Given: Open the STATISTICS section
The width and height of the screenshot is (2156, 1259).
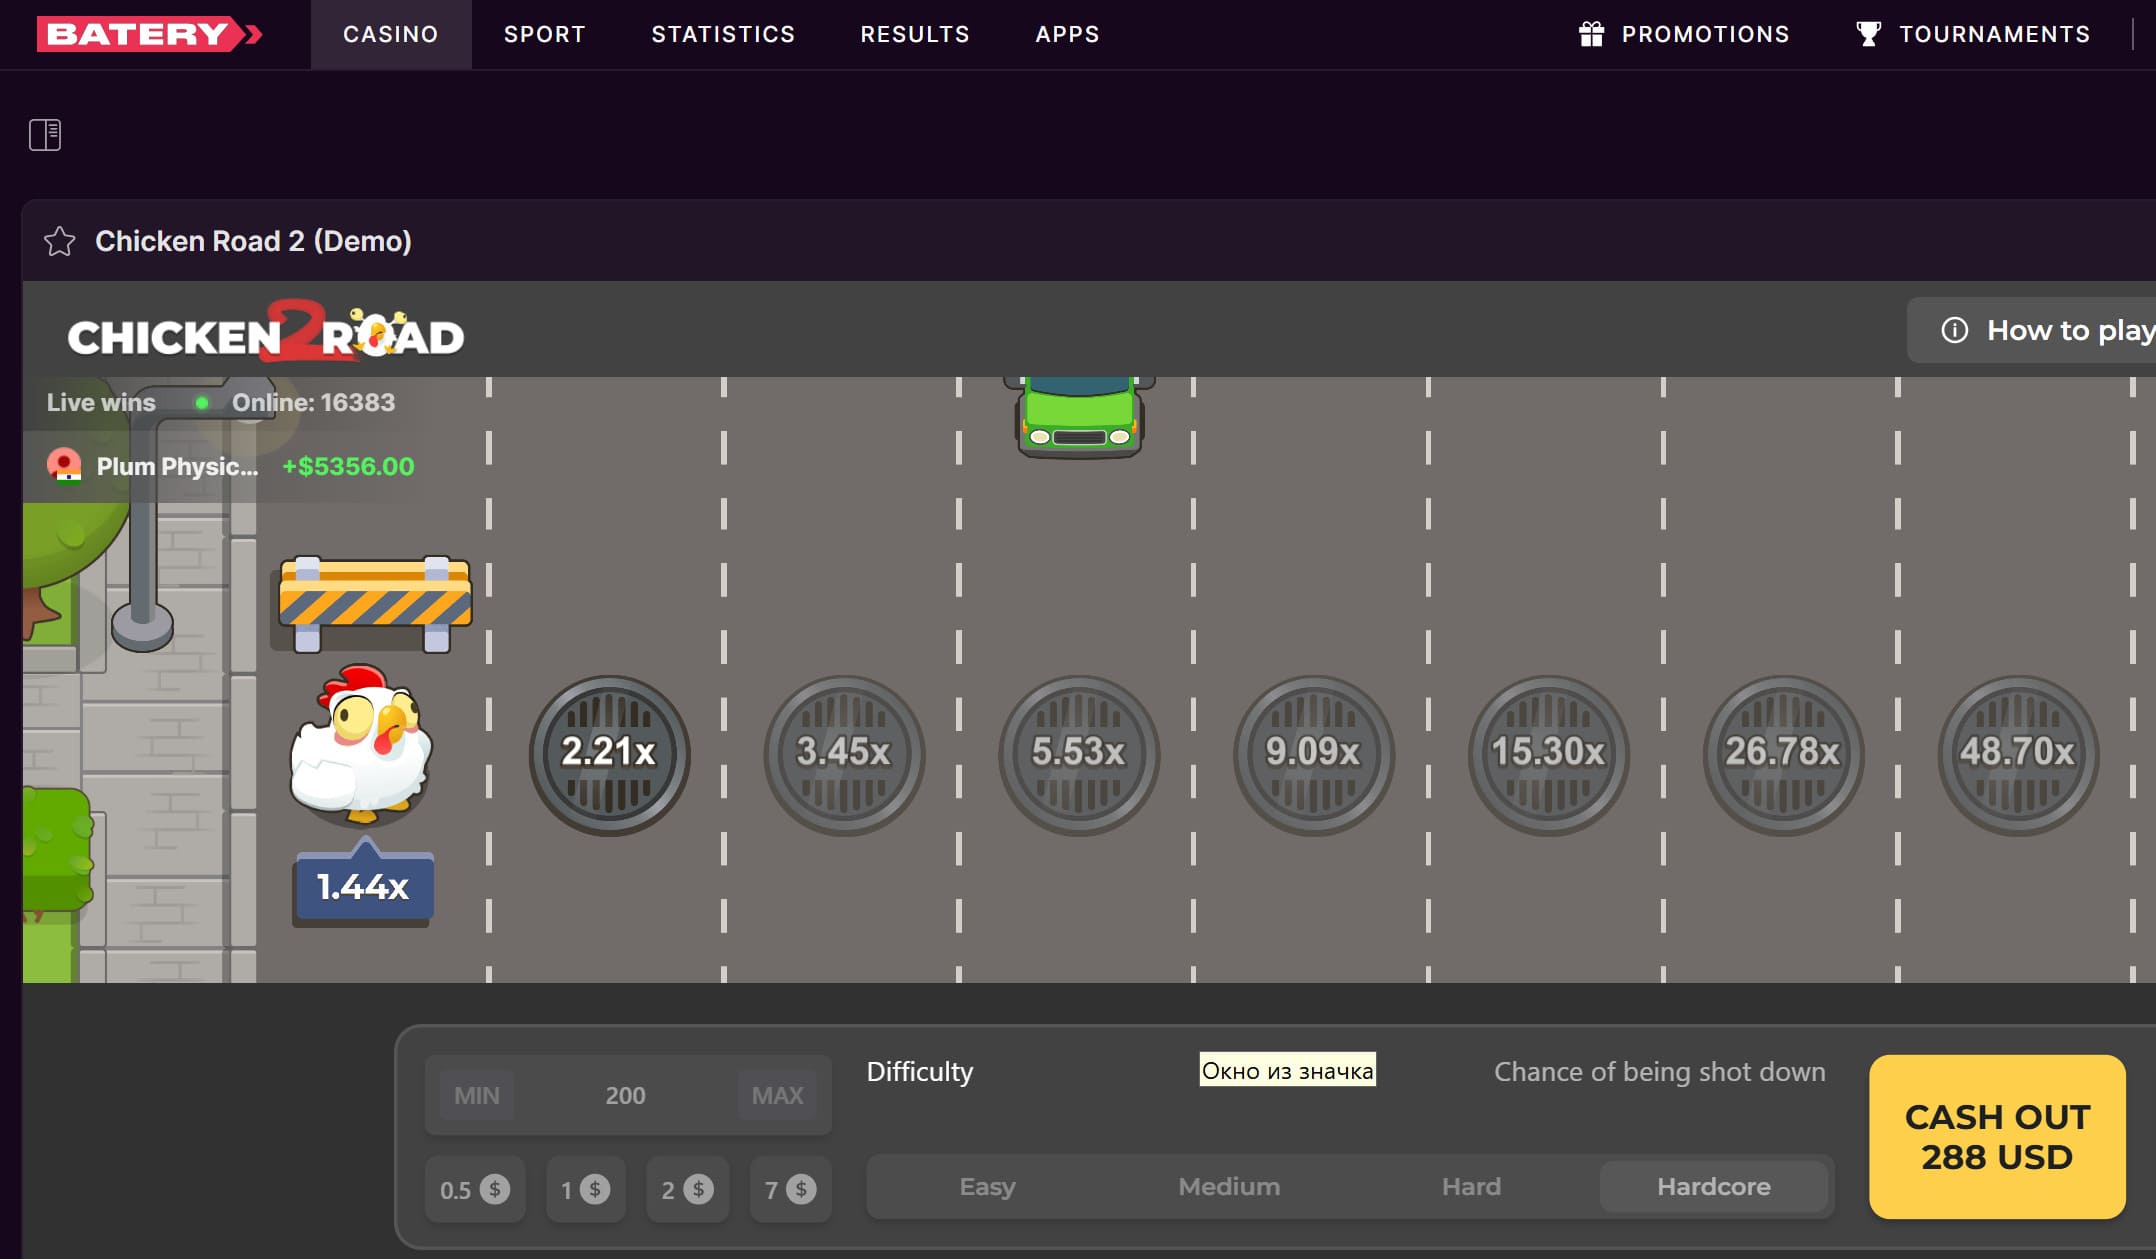Looking at the screenshot, I should coord(723,33).
